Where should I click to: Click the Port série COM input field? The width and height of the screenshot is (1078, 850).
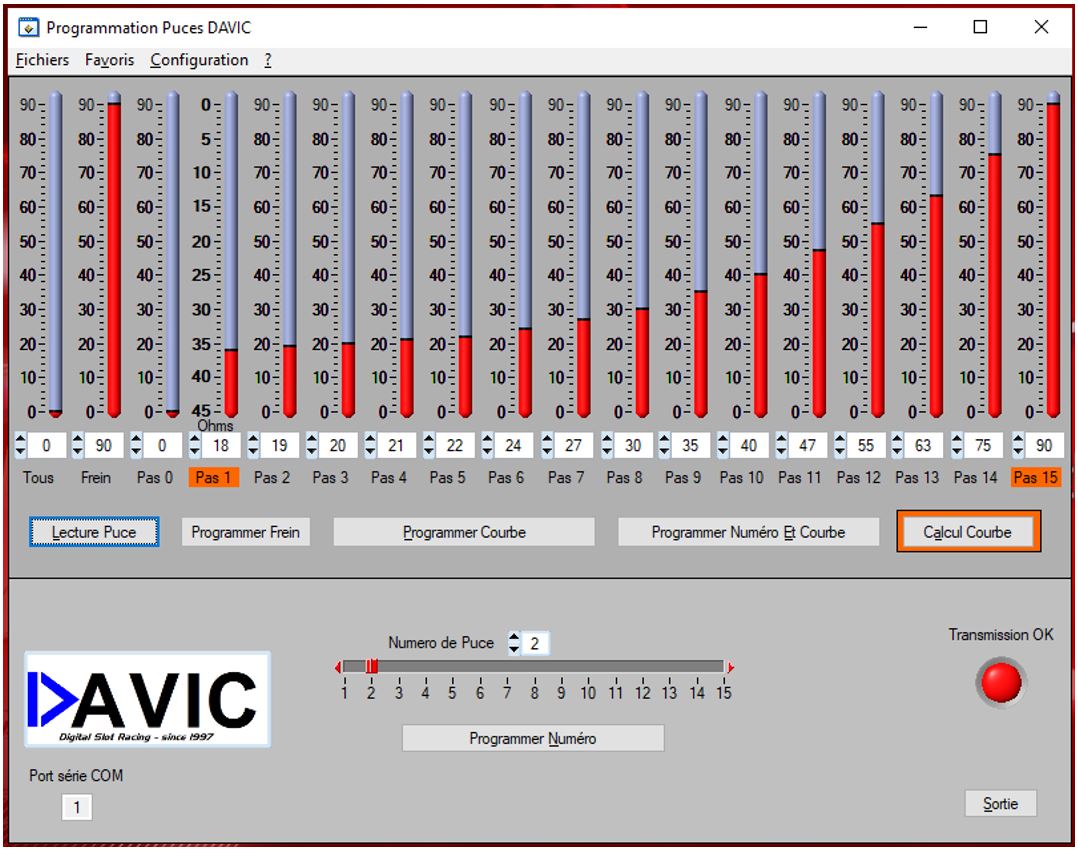click(77, 807)
